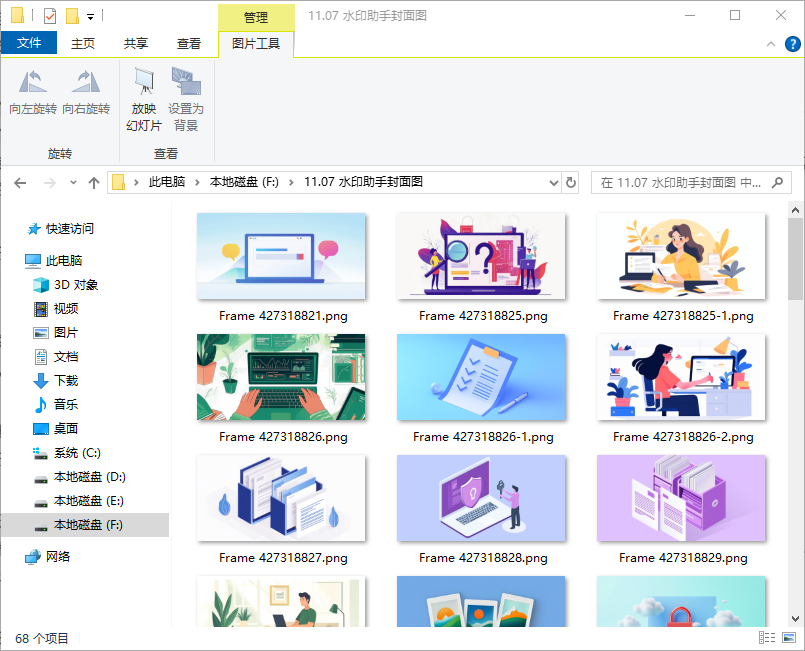Open the 文件 tab

(29, 43)
